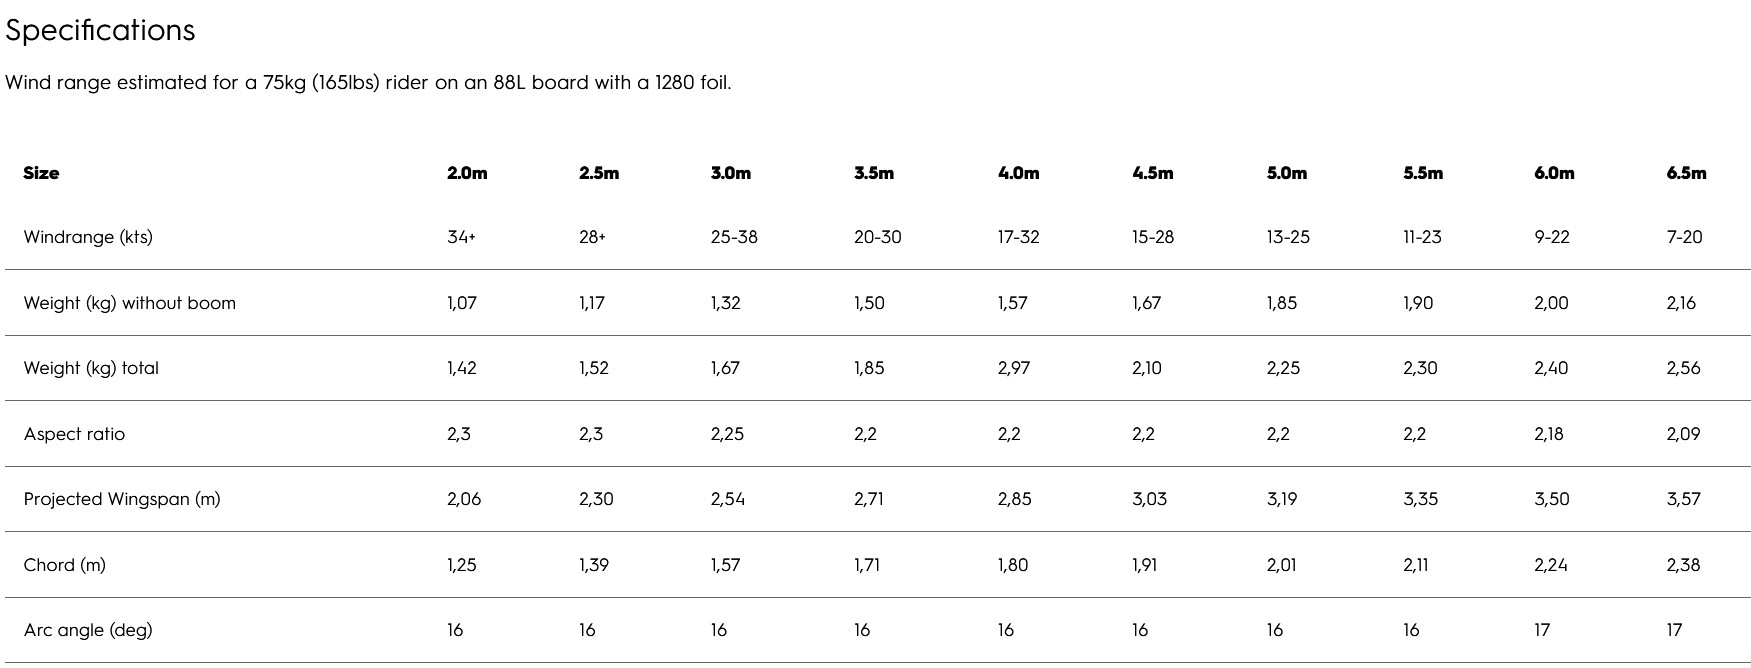Viewport: 1751px width, 668px height.
Task: Click the 6.5m size column header
Action: [x=1686, y=173]
